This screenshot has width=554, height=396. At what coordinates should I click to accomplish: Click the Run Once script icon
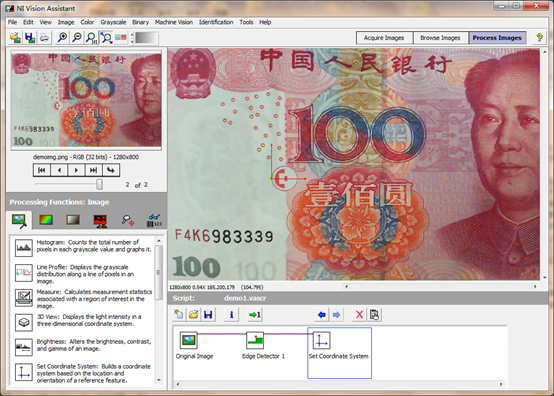[255, 314]
